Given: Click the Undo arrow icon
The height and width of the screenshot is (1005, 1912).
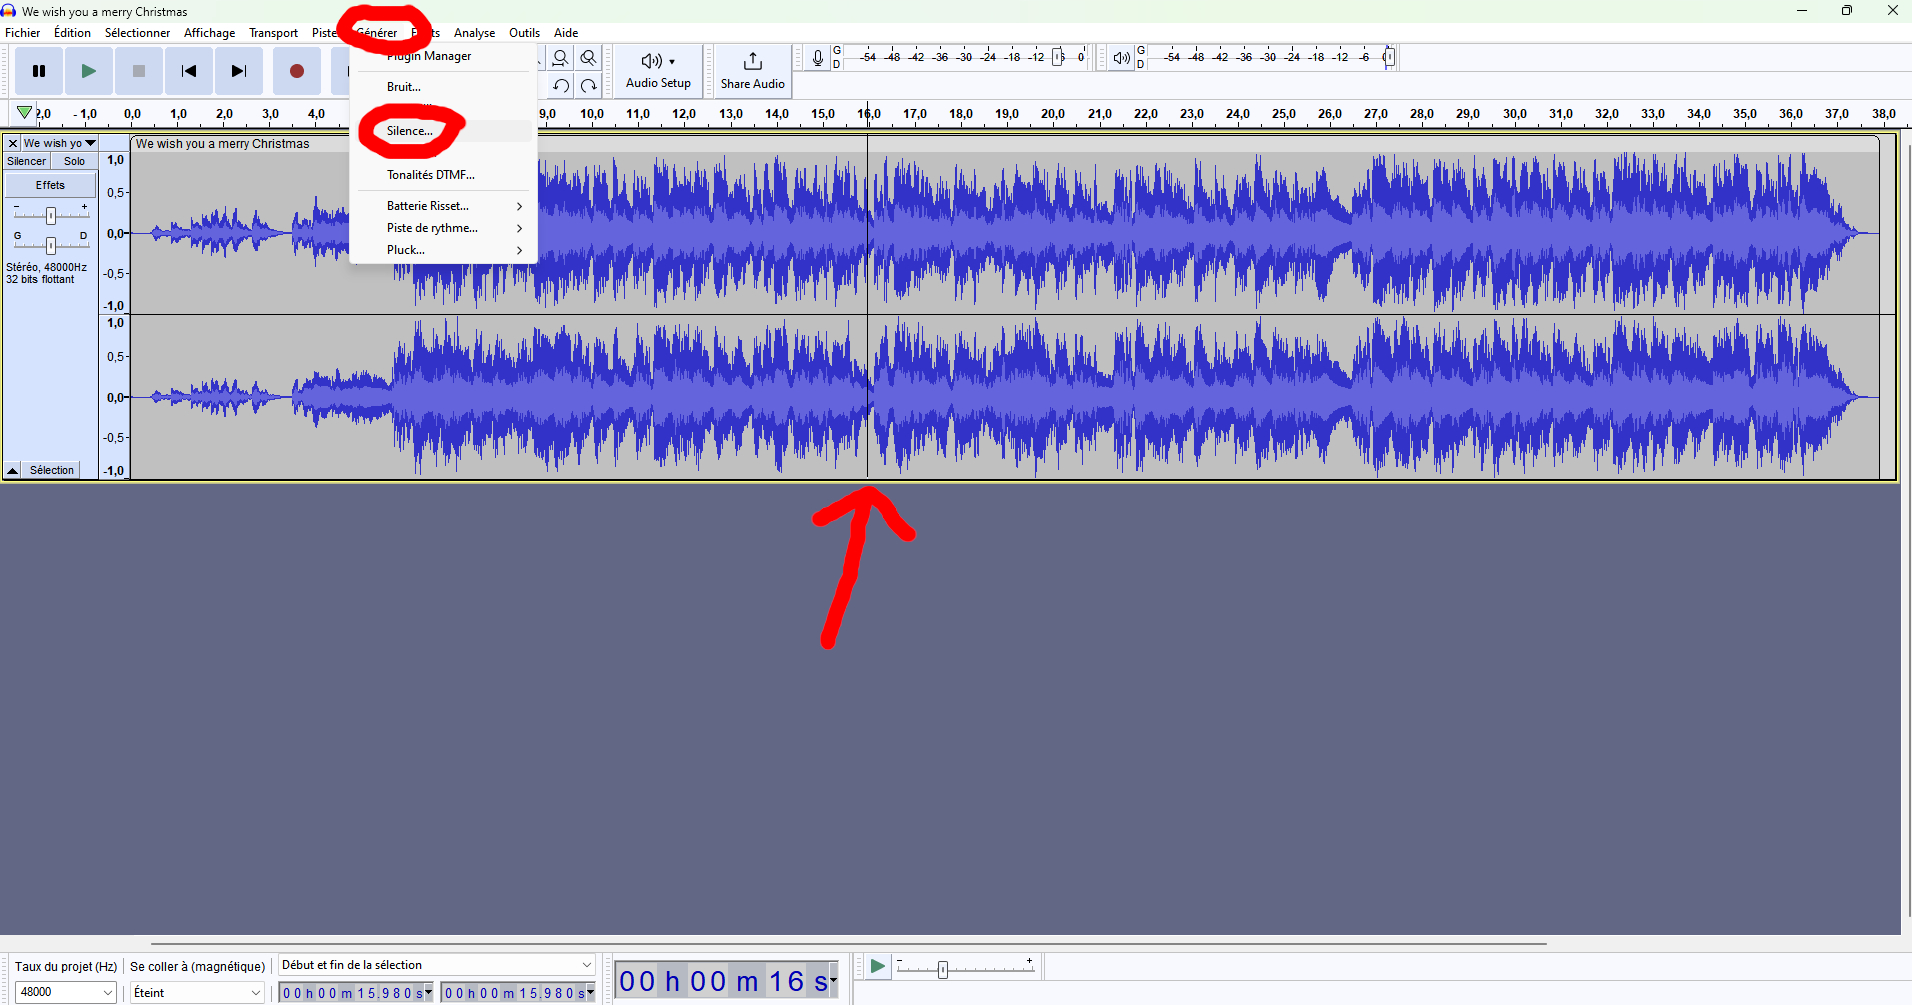Looking at the screenshot, I should point(560,85).
